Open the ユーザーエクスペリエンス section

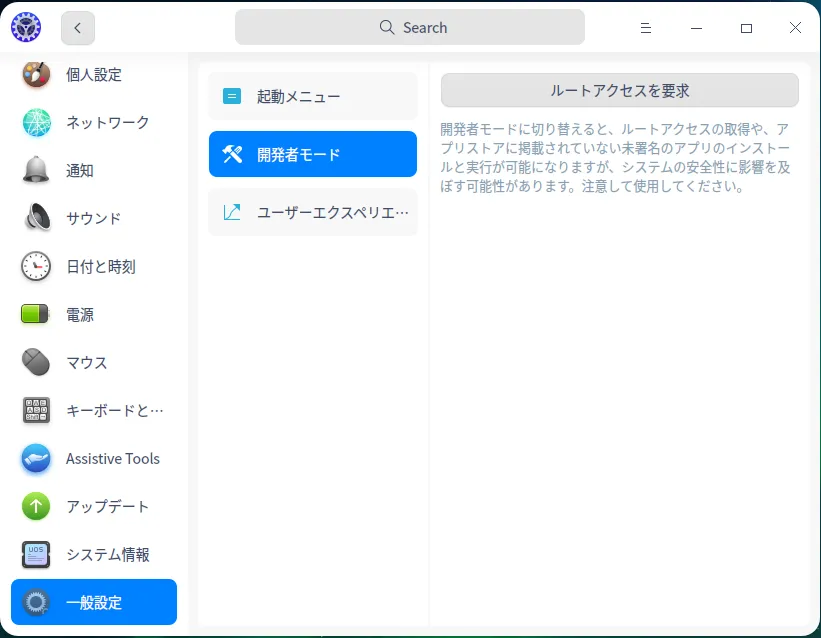(x=312, y=212)
